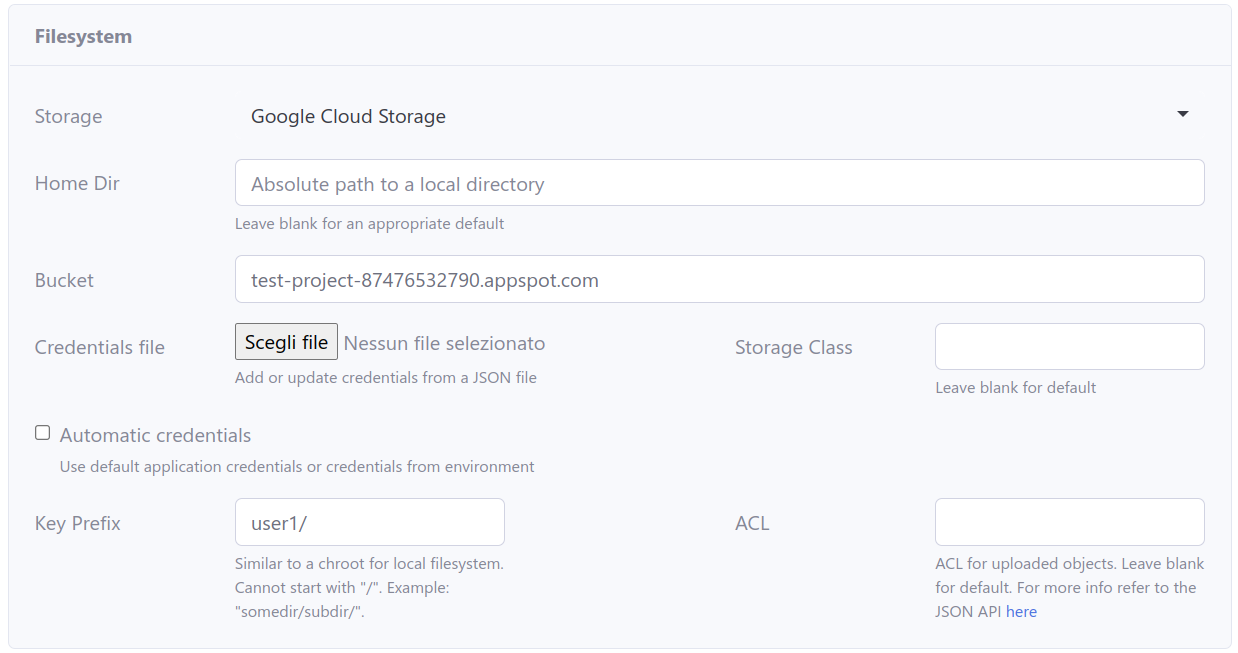Screen dimensions: 1238x653
Task: Click the Filesystem section header
Action: (x=83, y=35)
